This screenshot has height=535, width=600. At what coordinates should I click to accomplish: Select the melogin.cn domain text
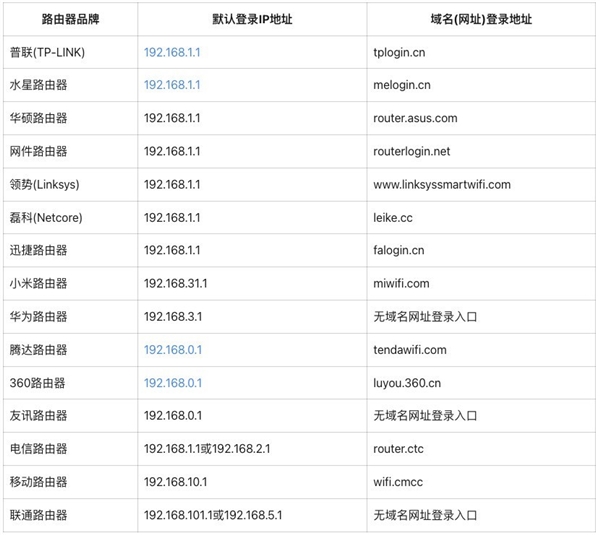point(402,84)
